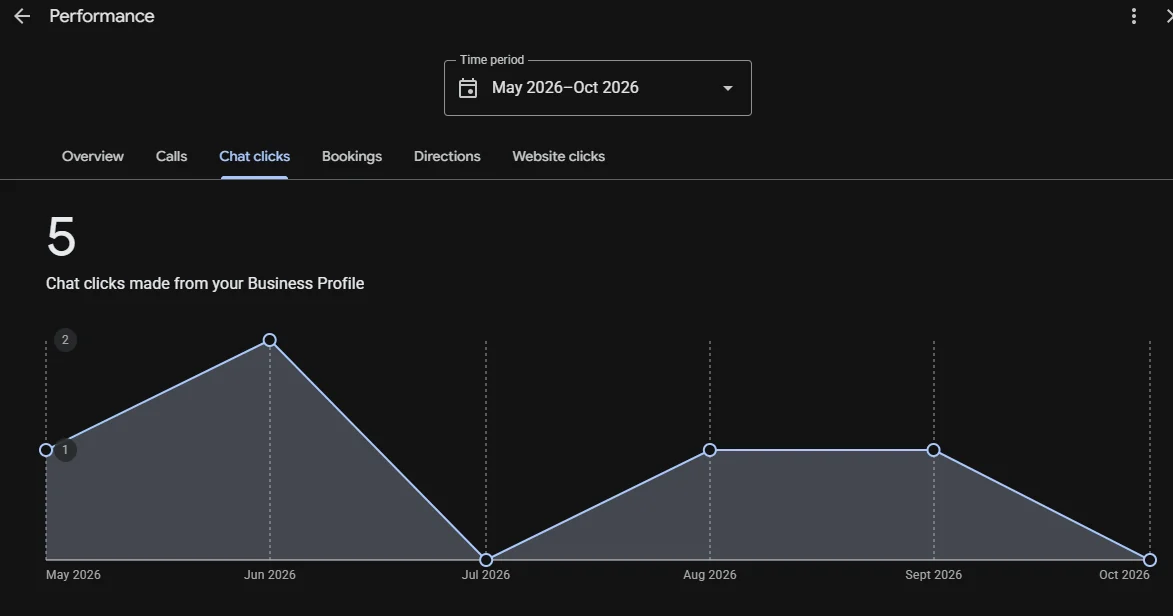1173x616 pixels.
Task: Click the y-axis label badge 1
Action: pos(65,450)
